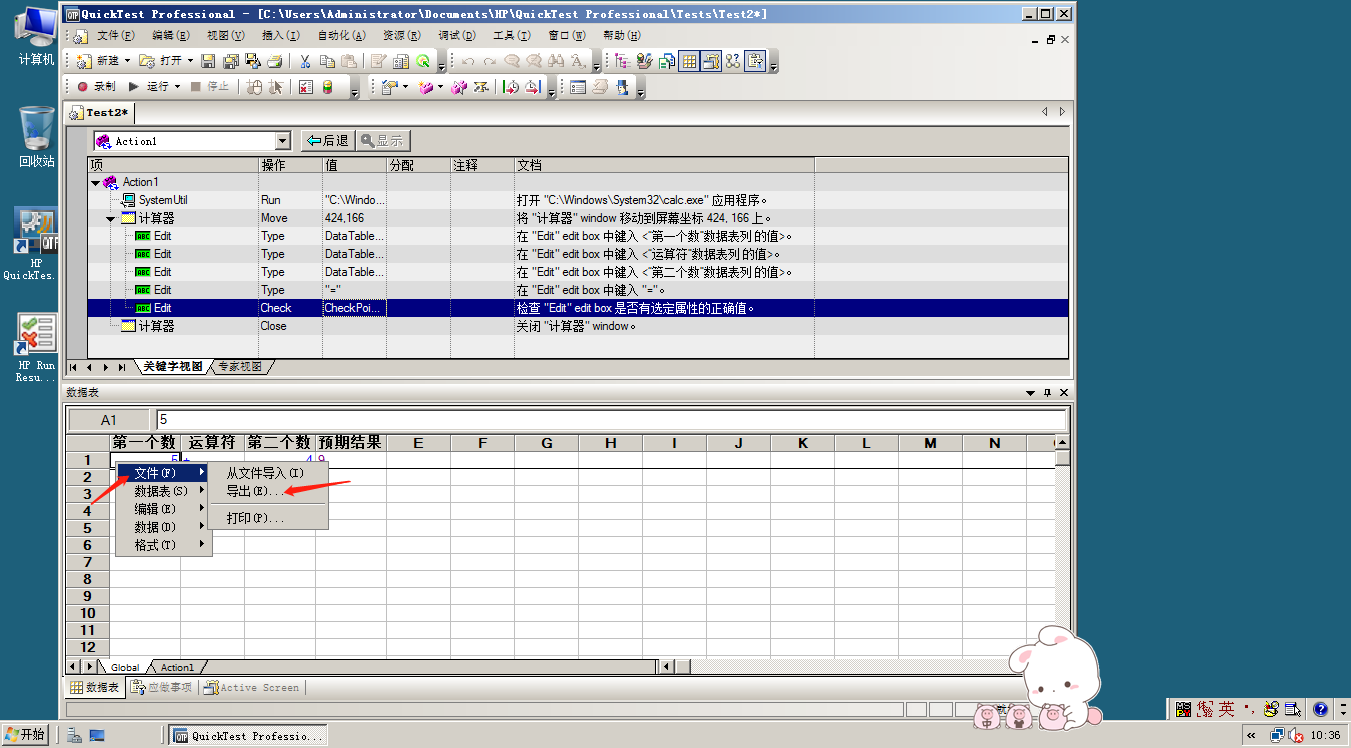Click the HP Run Results desktop shortcut
Viewport: 1351px width, 748px height.
click(36, 348)
